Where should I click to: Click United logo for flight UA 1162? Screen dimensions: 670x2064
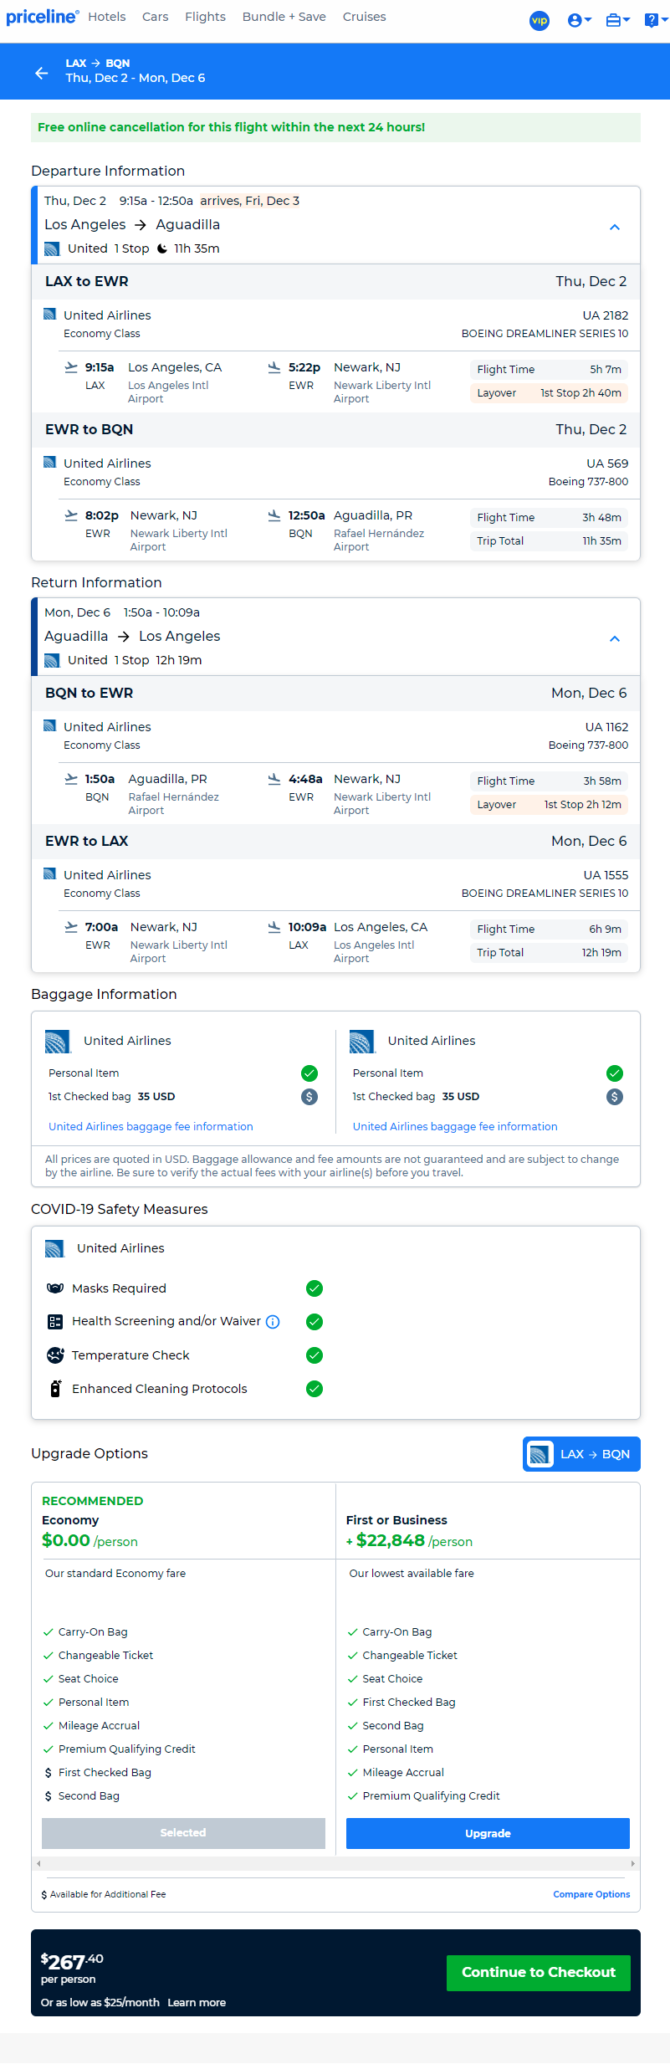click(x=50, y=726)
